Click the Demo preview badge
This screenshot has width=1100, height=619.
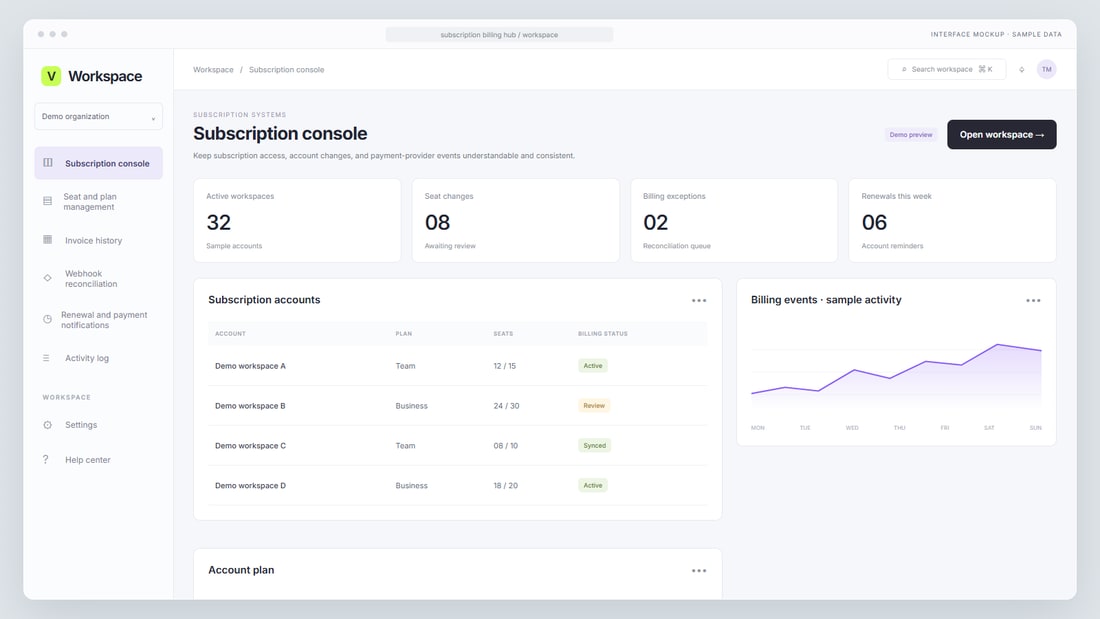911,135
